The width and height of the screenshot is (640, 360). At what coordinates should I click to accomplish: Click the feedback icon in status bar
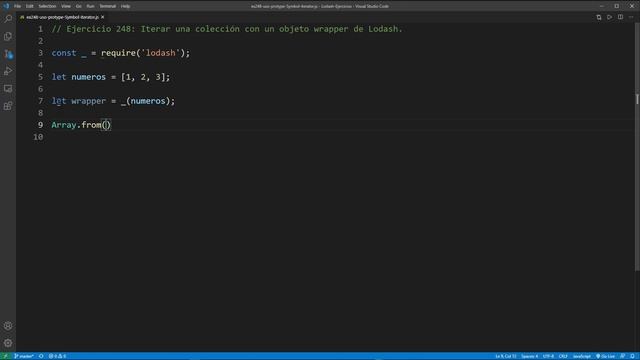pos(622,356)
